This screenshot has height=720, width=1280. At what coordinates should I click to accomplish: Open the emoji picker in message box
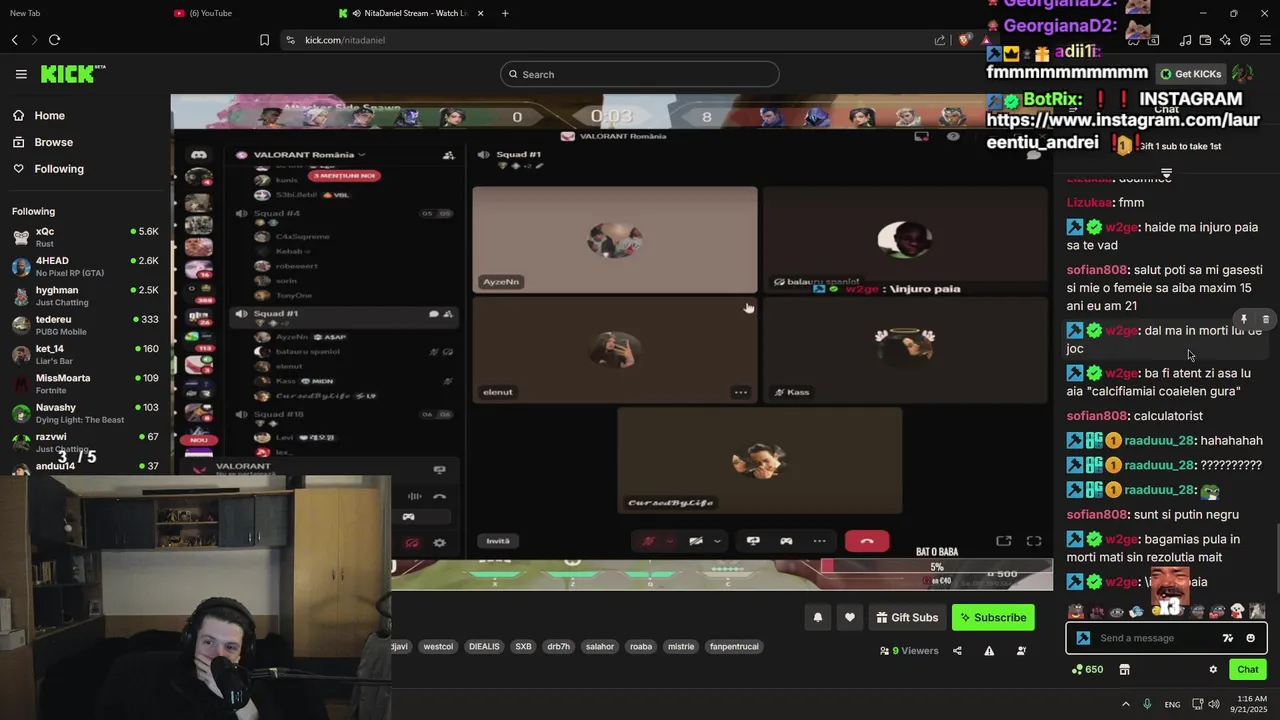(1250, 638)
